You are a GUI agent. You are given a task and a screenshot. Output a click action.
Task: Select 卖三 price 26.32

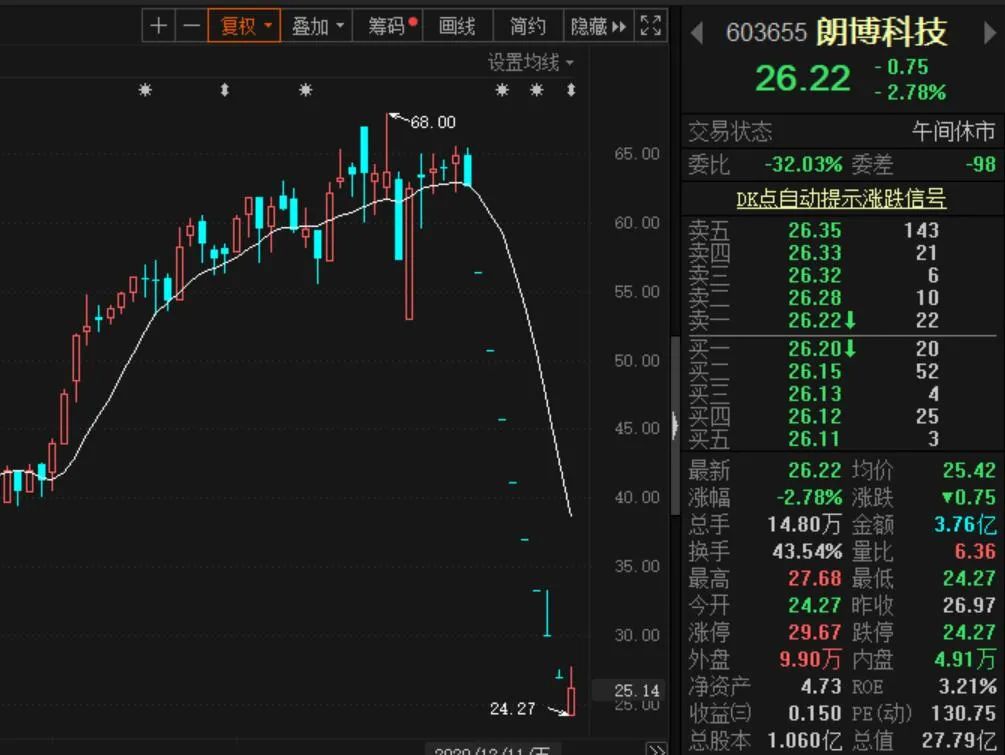[x=815, y=275]
